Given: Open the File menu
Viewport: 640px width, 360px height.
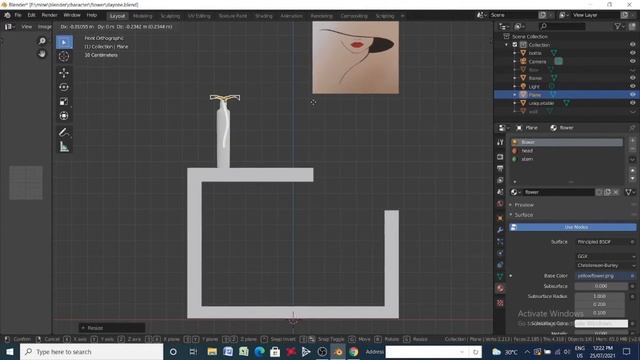Looking at the screenshot, I should pos(18,16).
